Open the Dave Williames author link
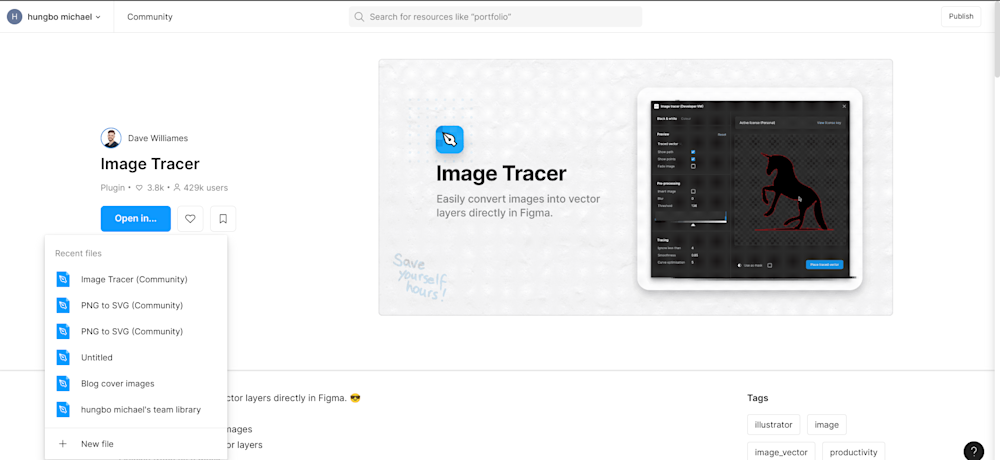Viewport: 1000px width, 460px height. pos(158,138)
